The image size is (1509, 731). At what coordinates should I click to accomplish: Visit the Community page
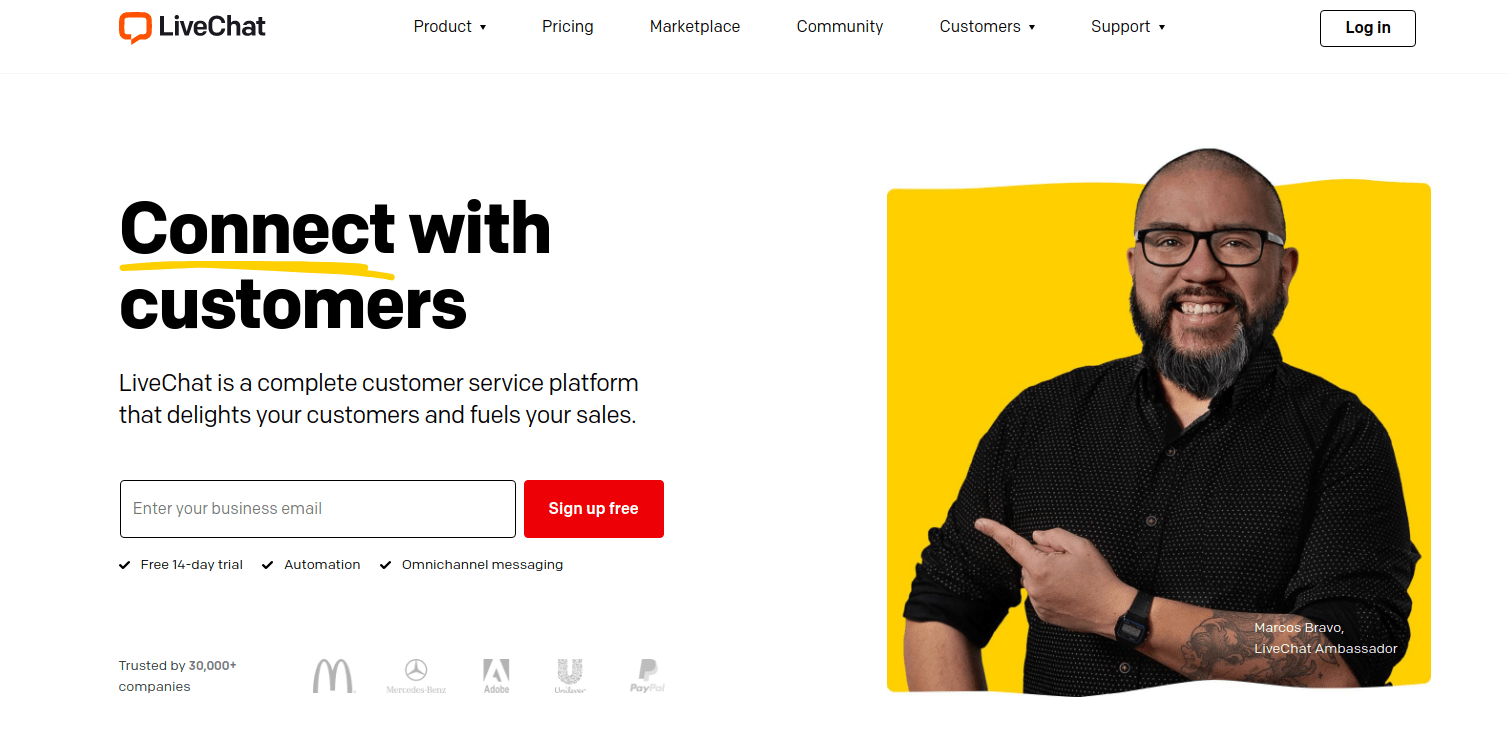point(840,27)
